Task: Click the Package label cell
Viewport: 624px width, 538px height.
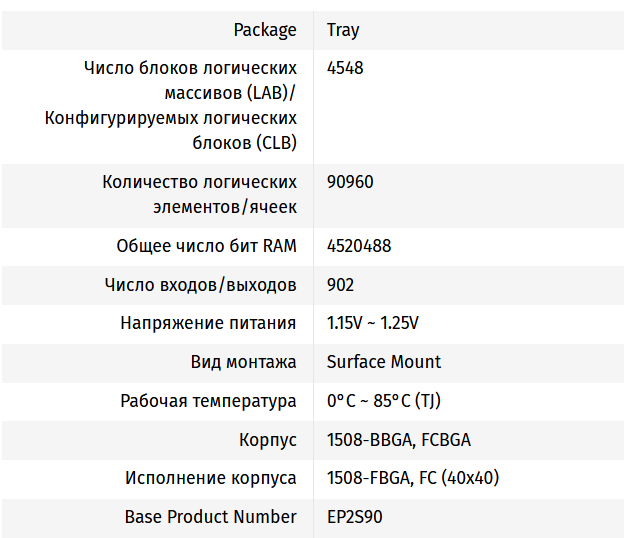Action: point(265,30)
